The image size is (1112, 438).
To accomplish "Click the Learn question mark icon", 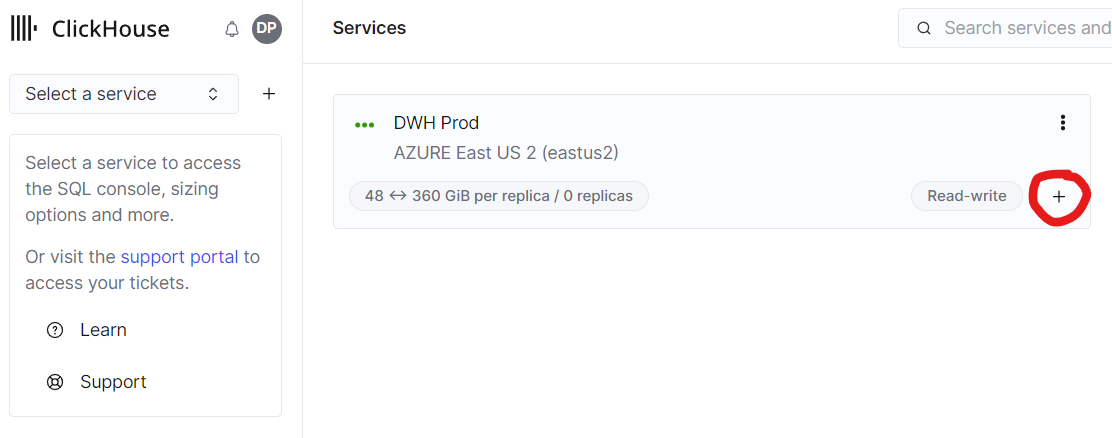I will click(x=55, y=330).
